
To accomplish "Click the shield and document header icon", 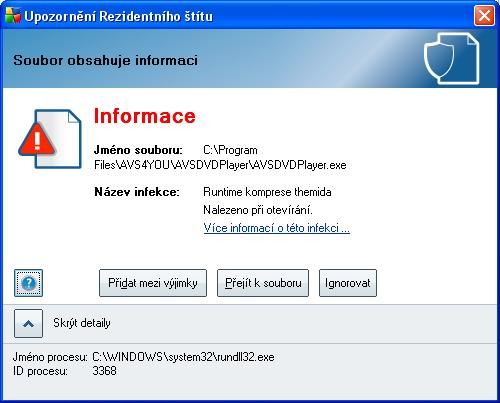I will click(x=452, y=59).
